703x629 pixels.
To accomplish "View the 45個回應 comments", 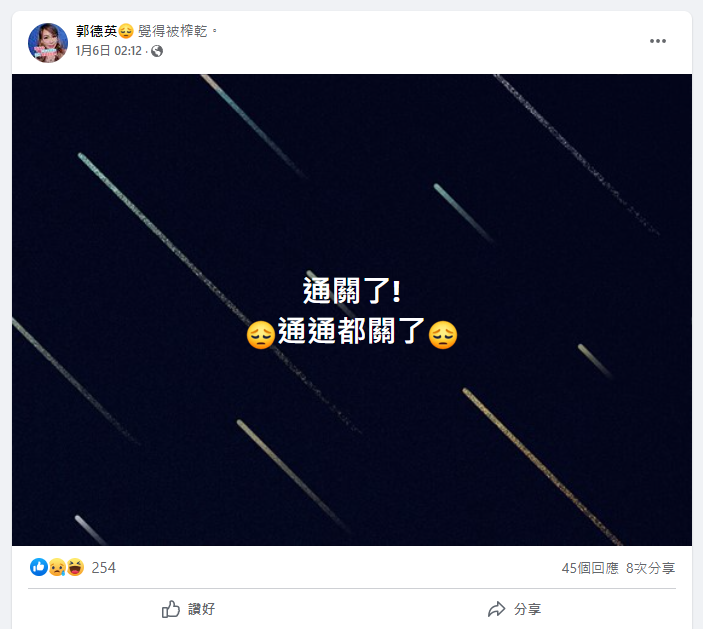I will pyautogui.click(x=590, y=568).
